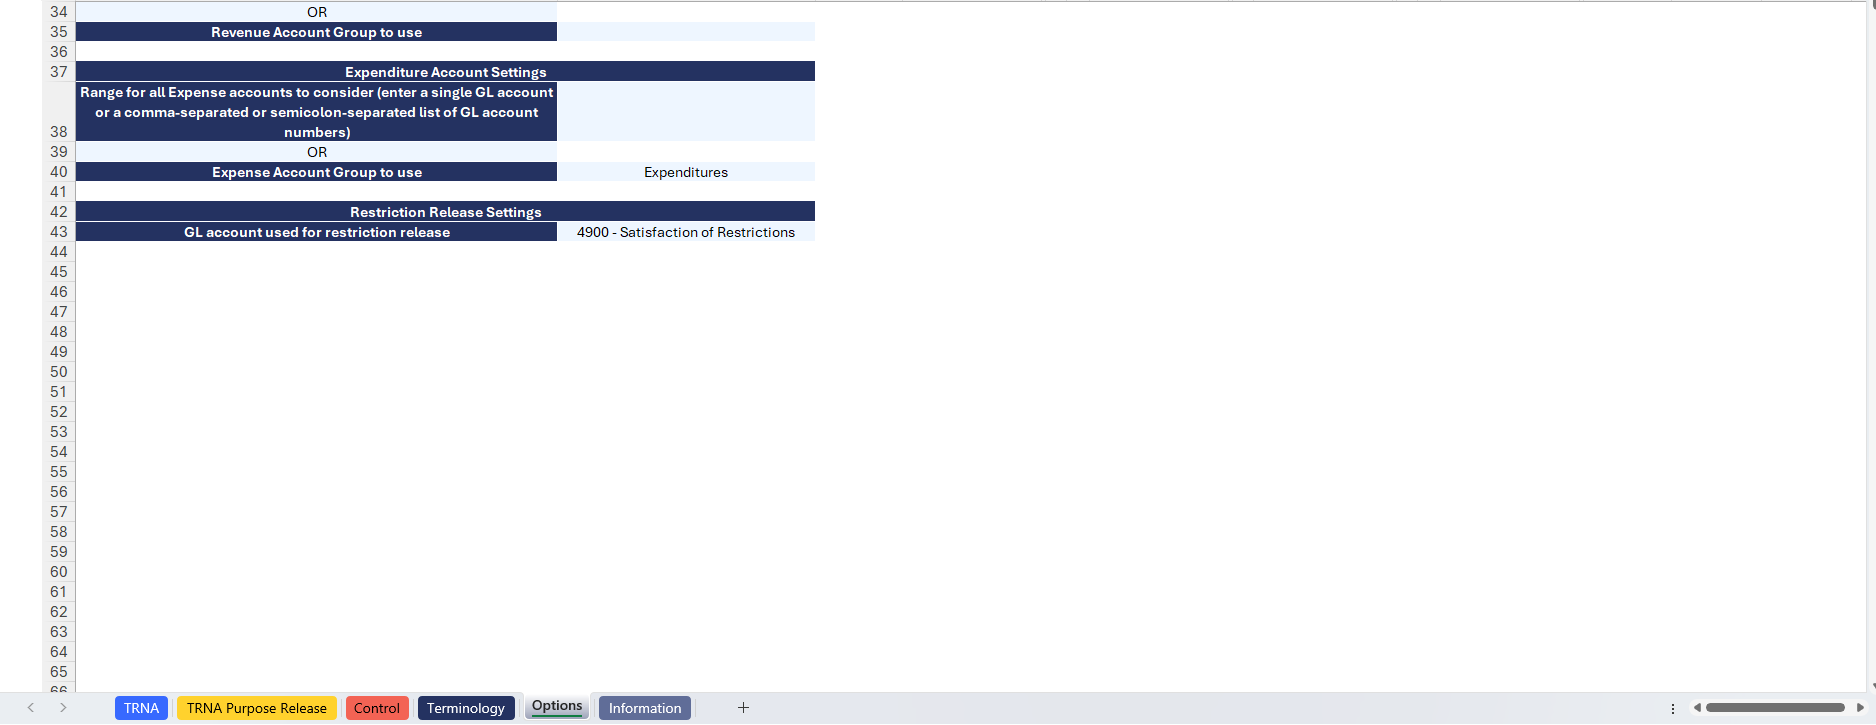Select row 42 header
The image size is (1876, 725).
pyautogui.click(x=59, y=212)
